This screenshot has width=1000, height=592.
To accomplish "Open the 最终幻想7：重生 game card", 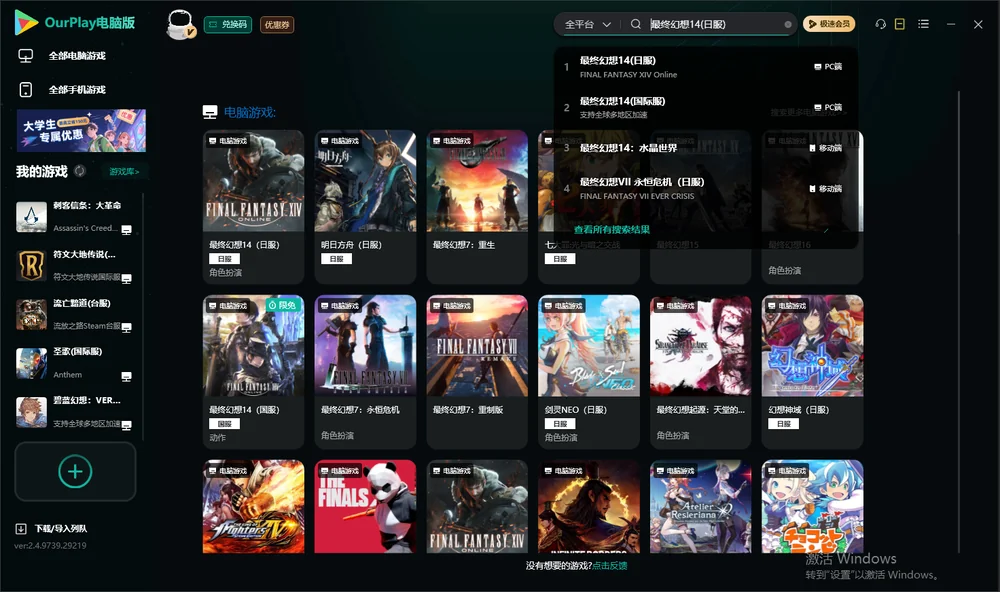I will pyautogui.click(x=477, y=207).
